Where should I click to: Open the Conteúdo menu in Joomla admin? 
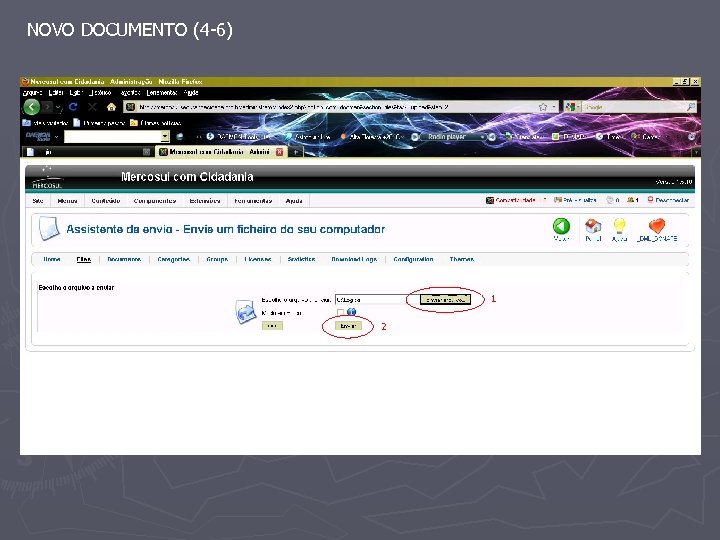pos(106,201)
